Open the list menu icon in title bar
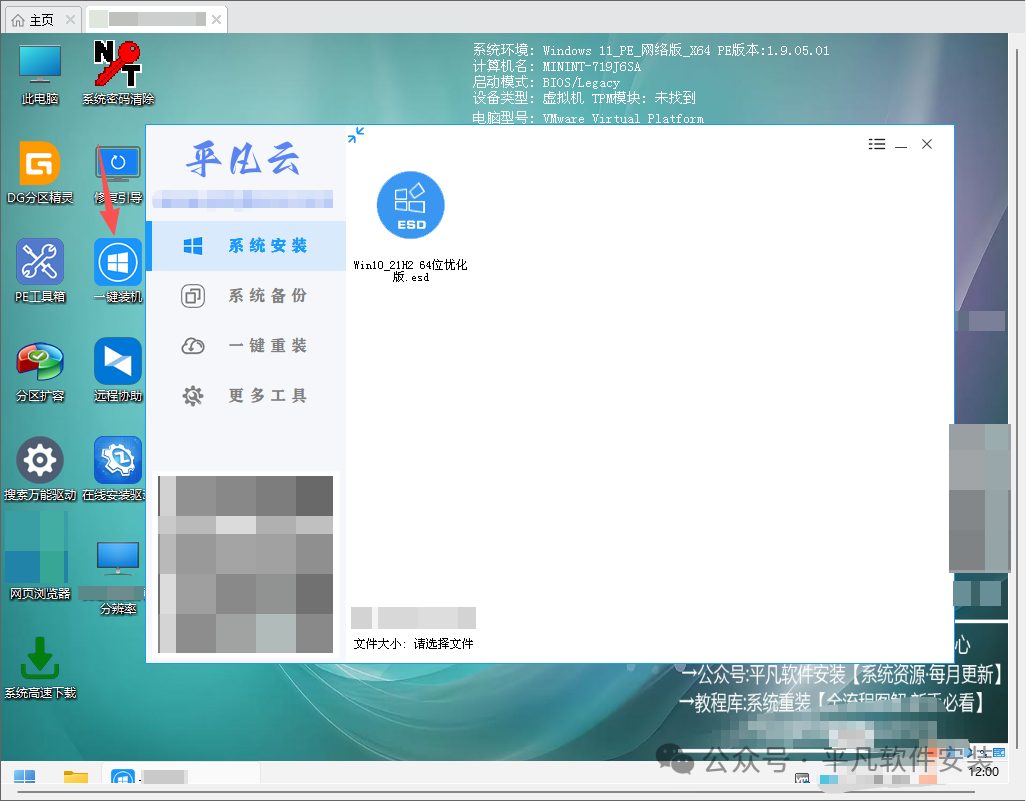This screenshot has width=1026, height=801. [x=877, y=144]
